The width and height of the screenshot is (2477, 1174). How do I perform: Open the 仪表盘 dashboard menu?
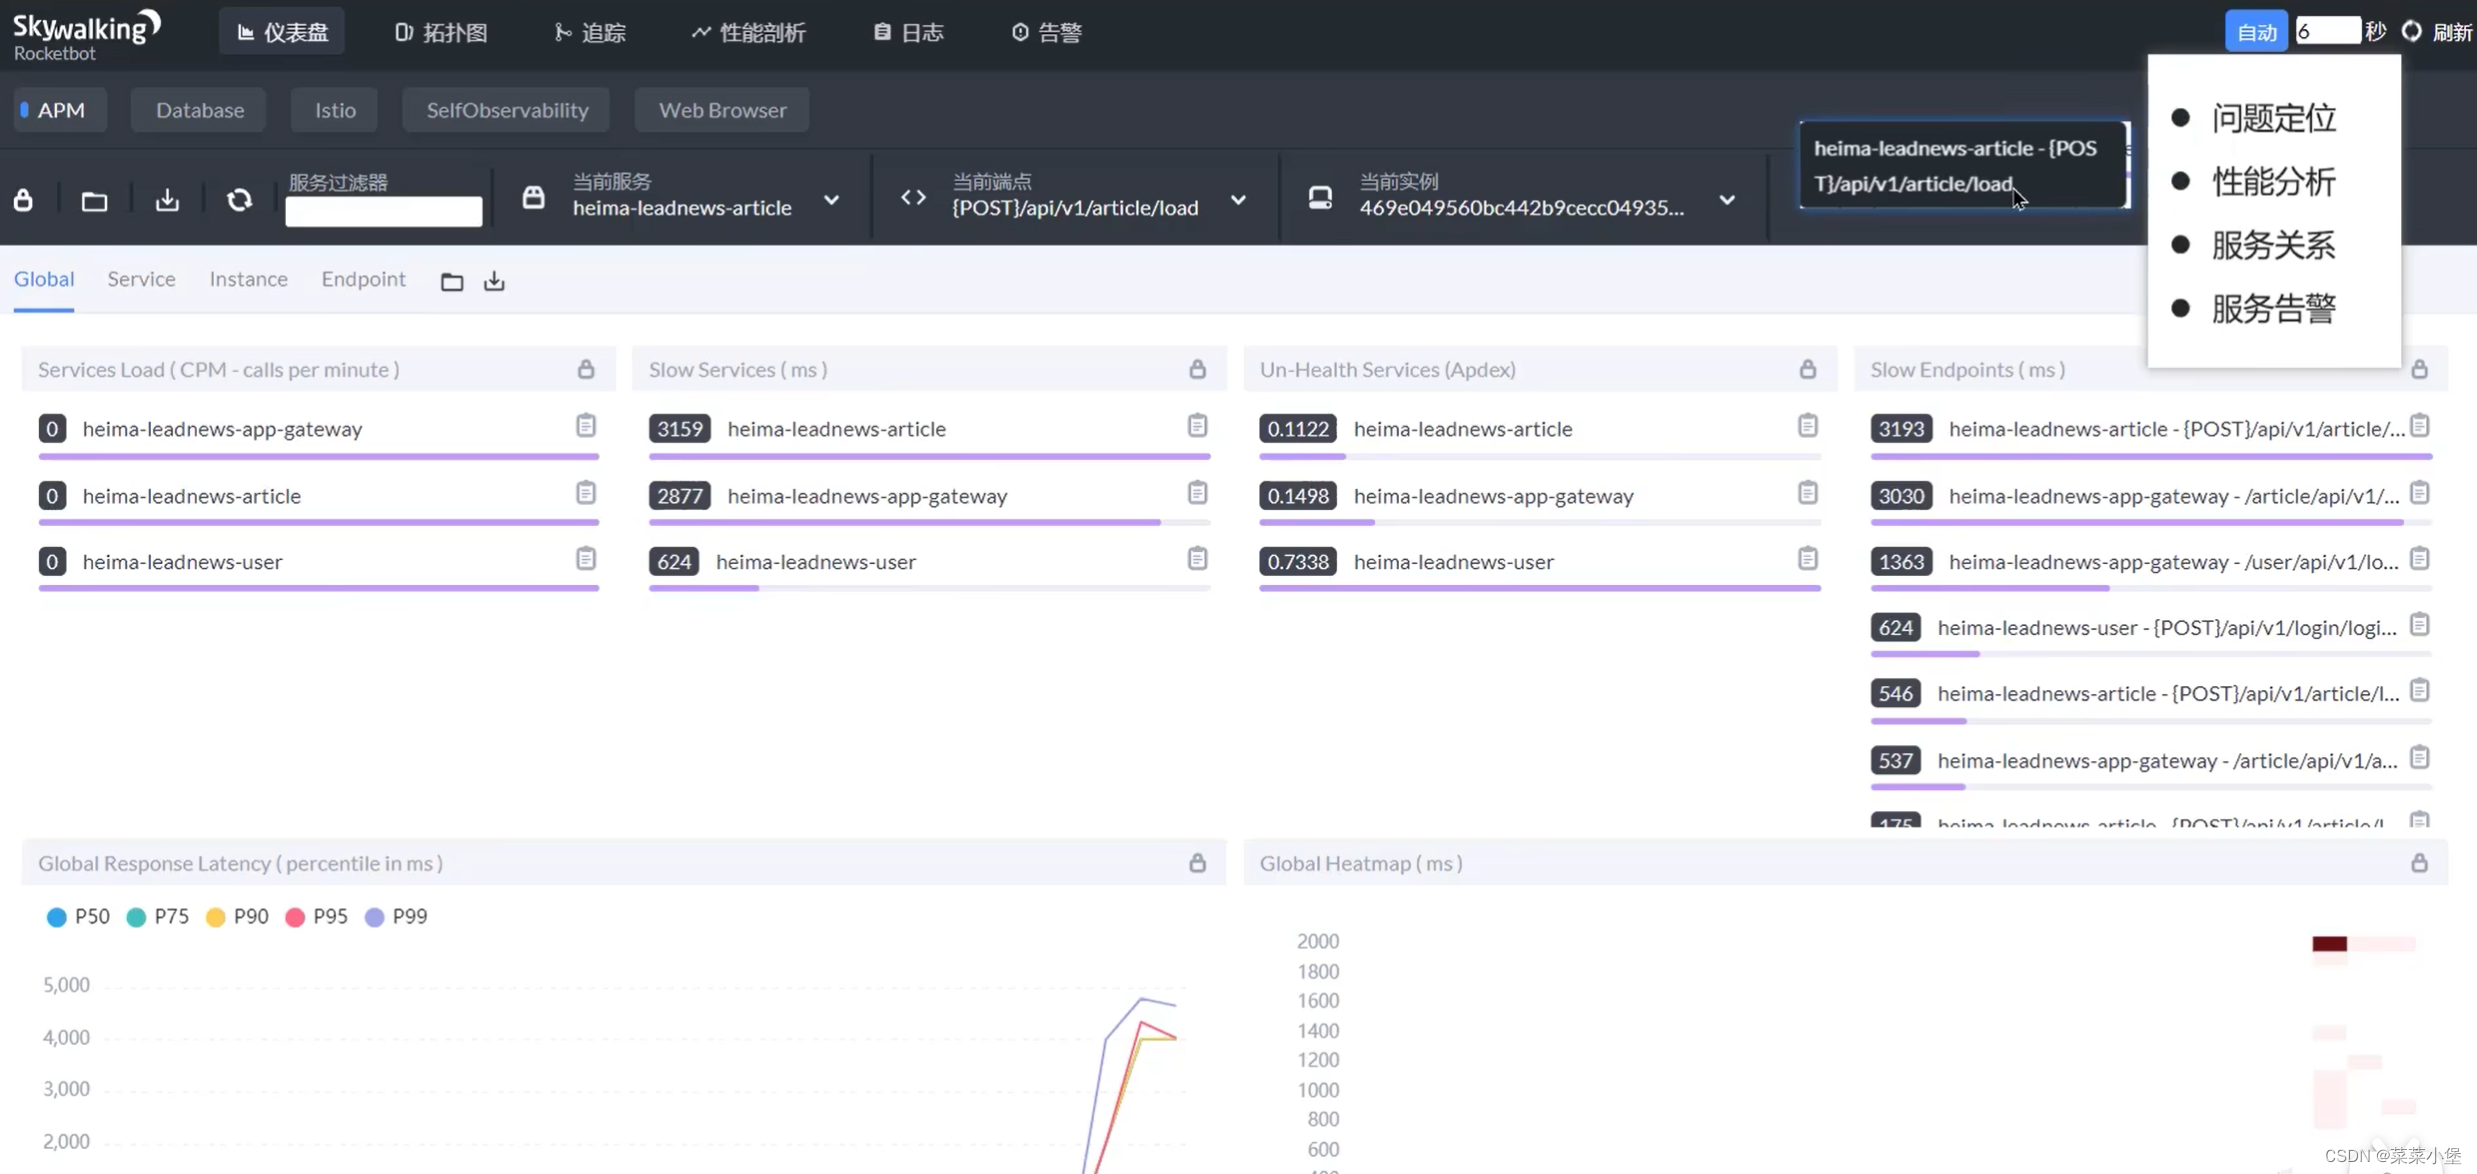point(282,32)
